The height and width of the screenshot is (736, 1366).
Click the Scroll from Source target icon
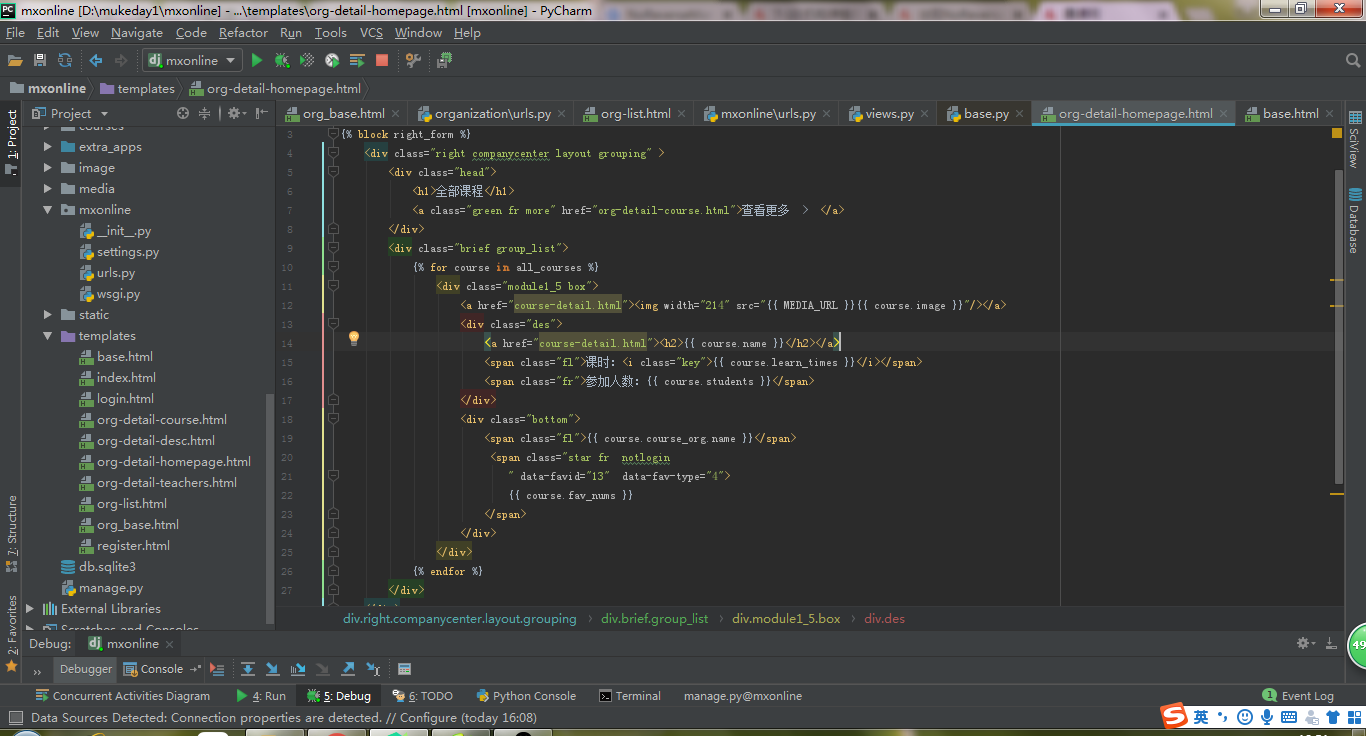183,113
